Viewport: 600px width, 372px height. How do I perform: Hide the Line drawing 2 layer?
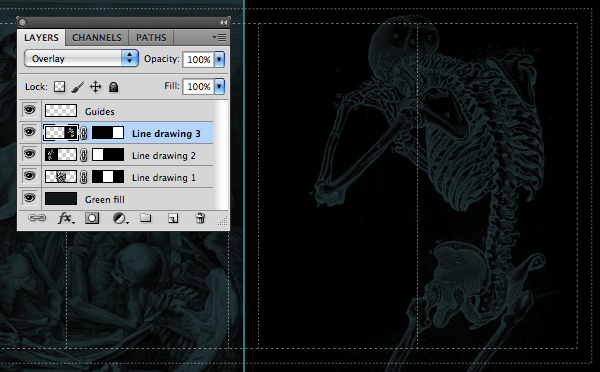[x=29, y=155]
